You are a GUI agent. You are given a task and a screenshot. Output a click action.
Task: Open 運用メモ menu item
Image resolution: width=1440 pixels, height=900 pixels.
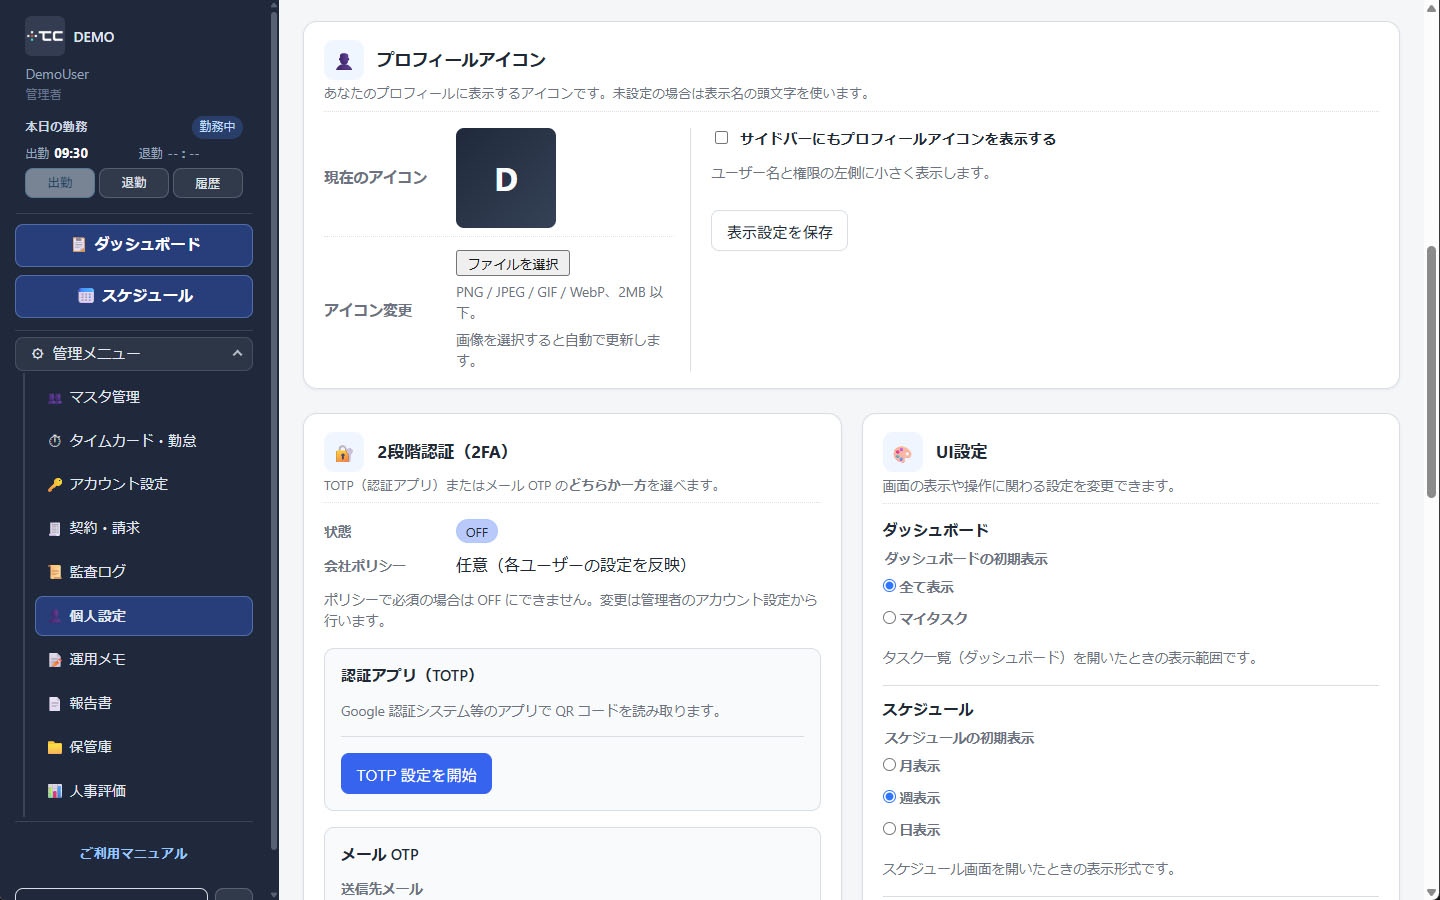pos(144,660)
